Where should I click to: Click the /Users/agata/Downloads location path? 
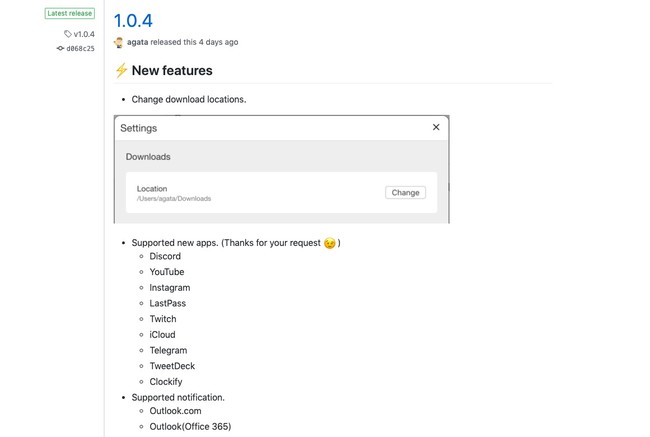pyautogui.click(x=174, y=199)
